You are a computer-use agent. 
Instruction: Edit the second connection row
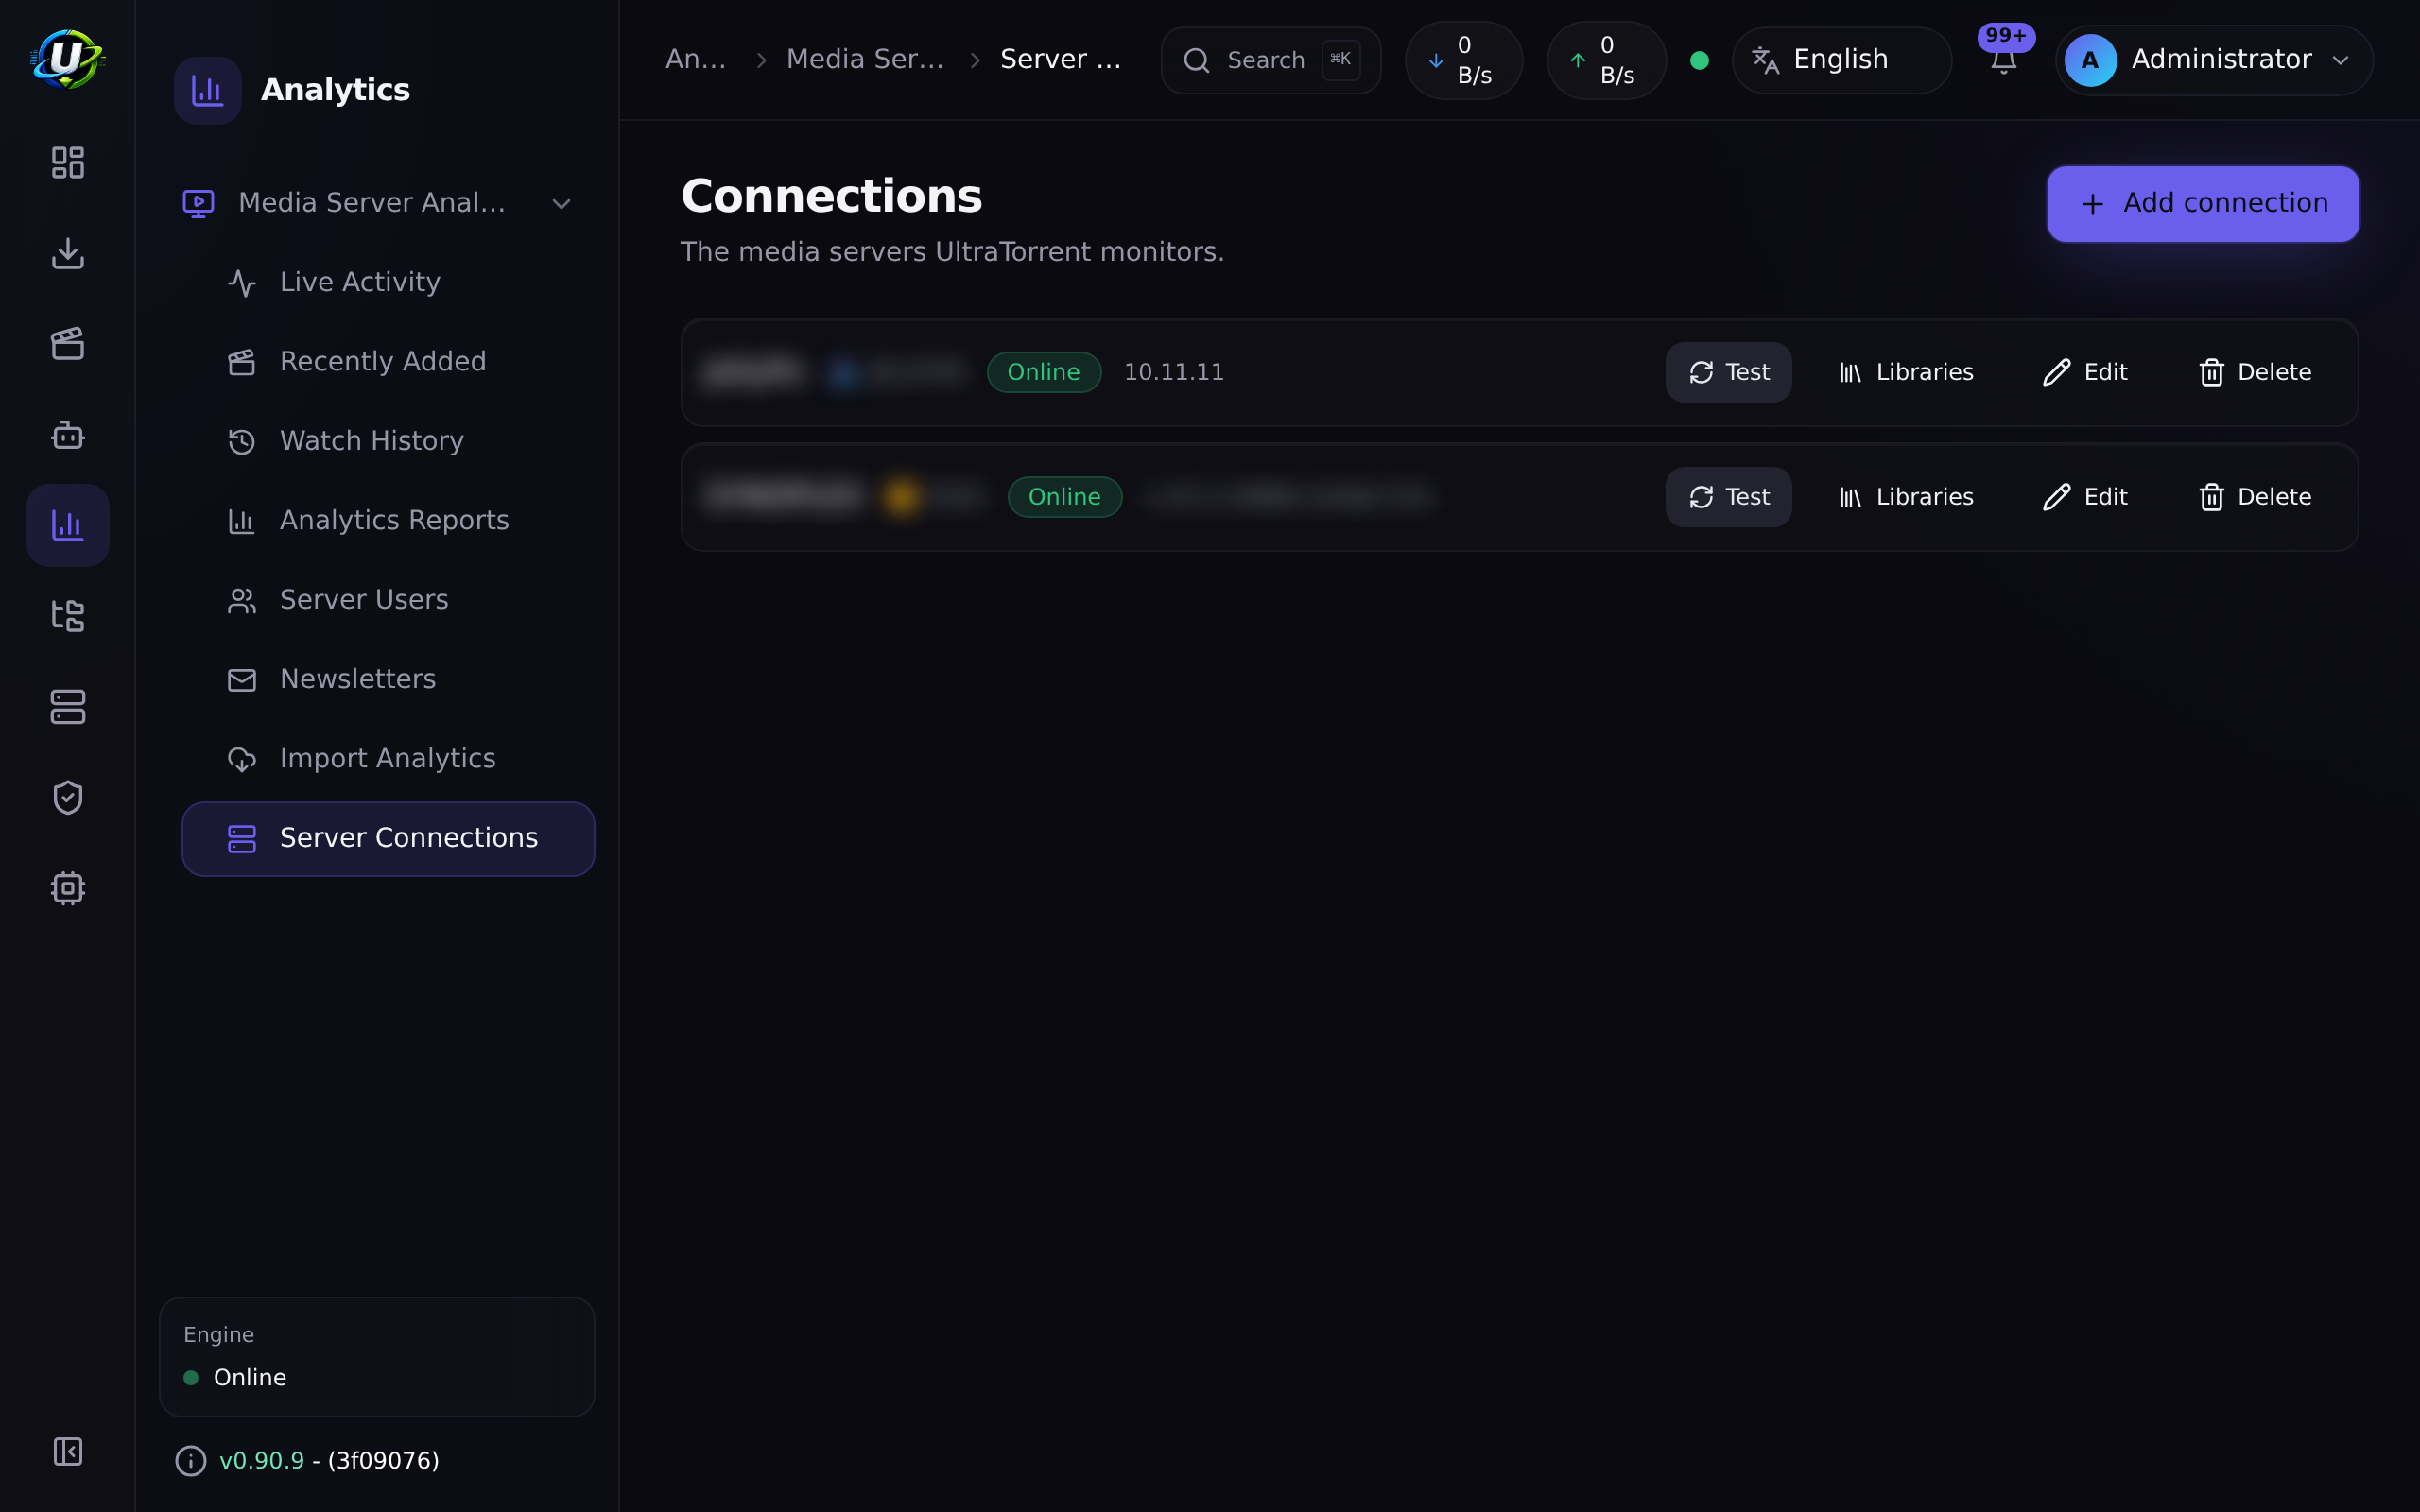point(2085,497)
